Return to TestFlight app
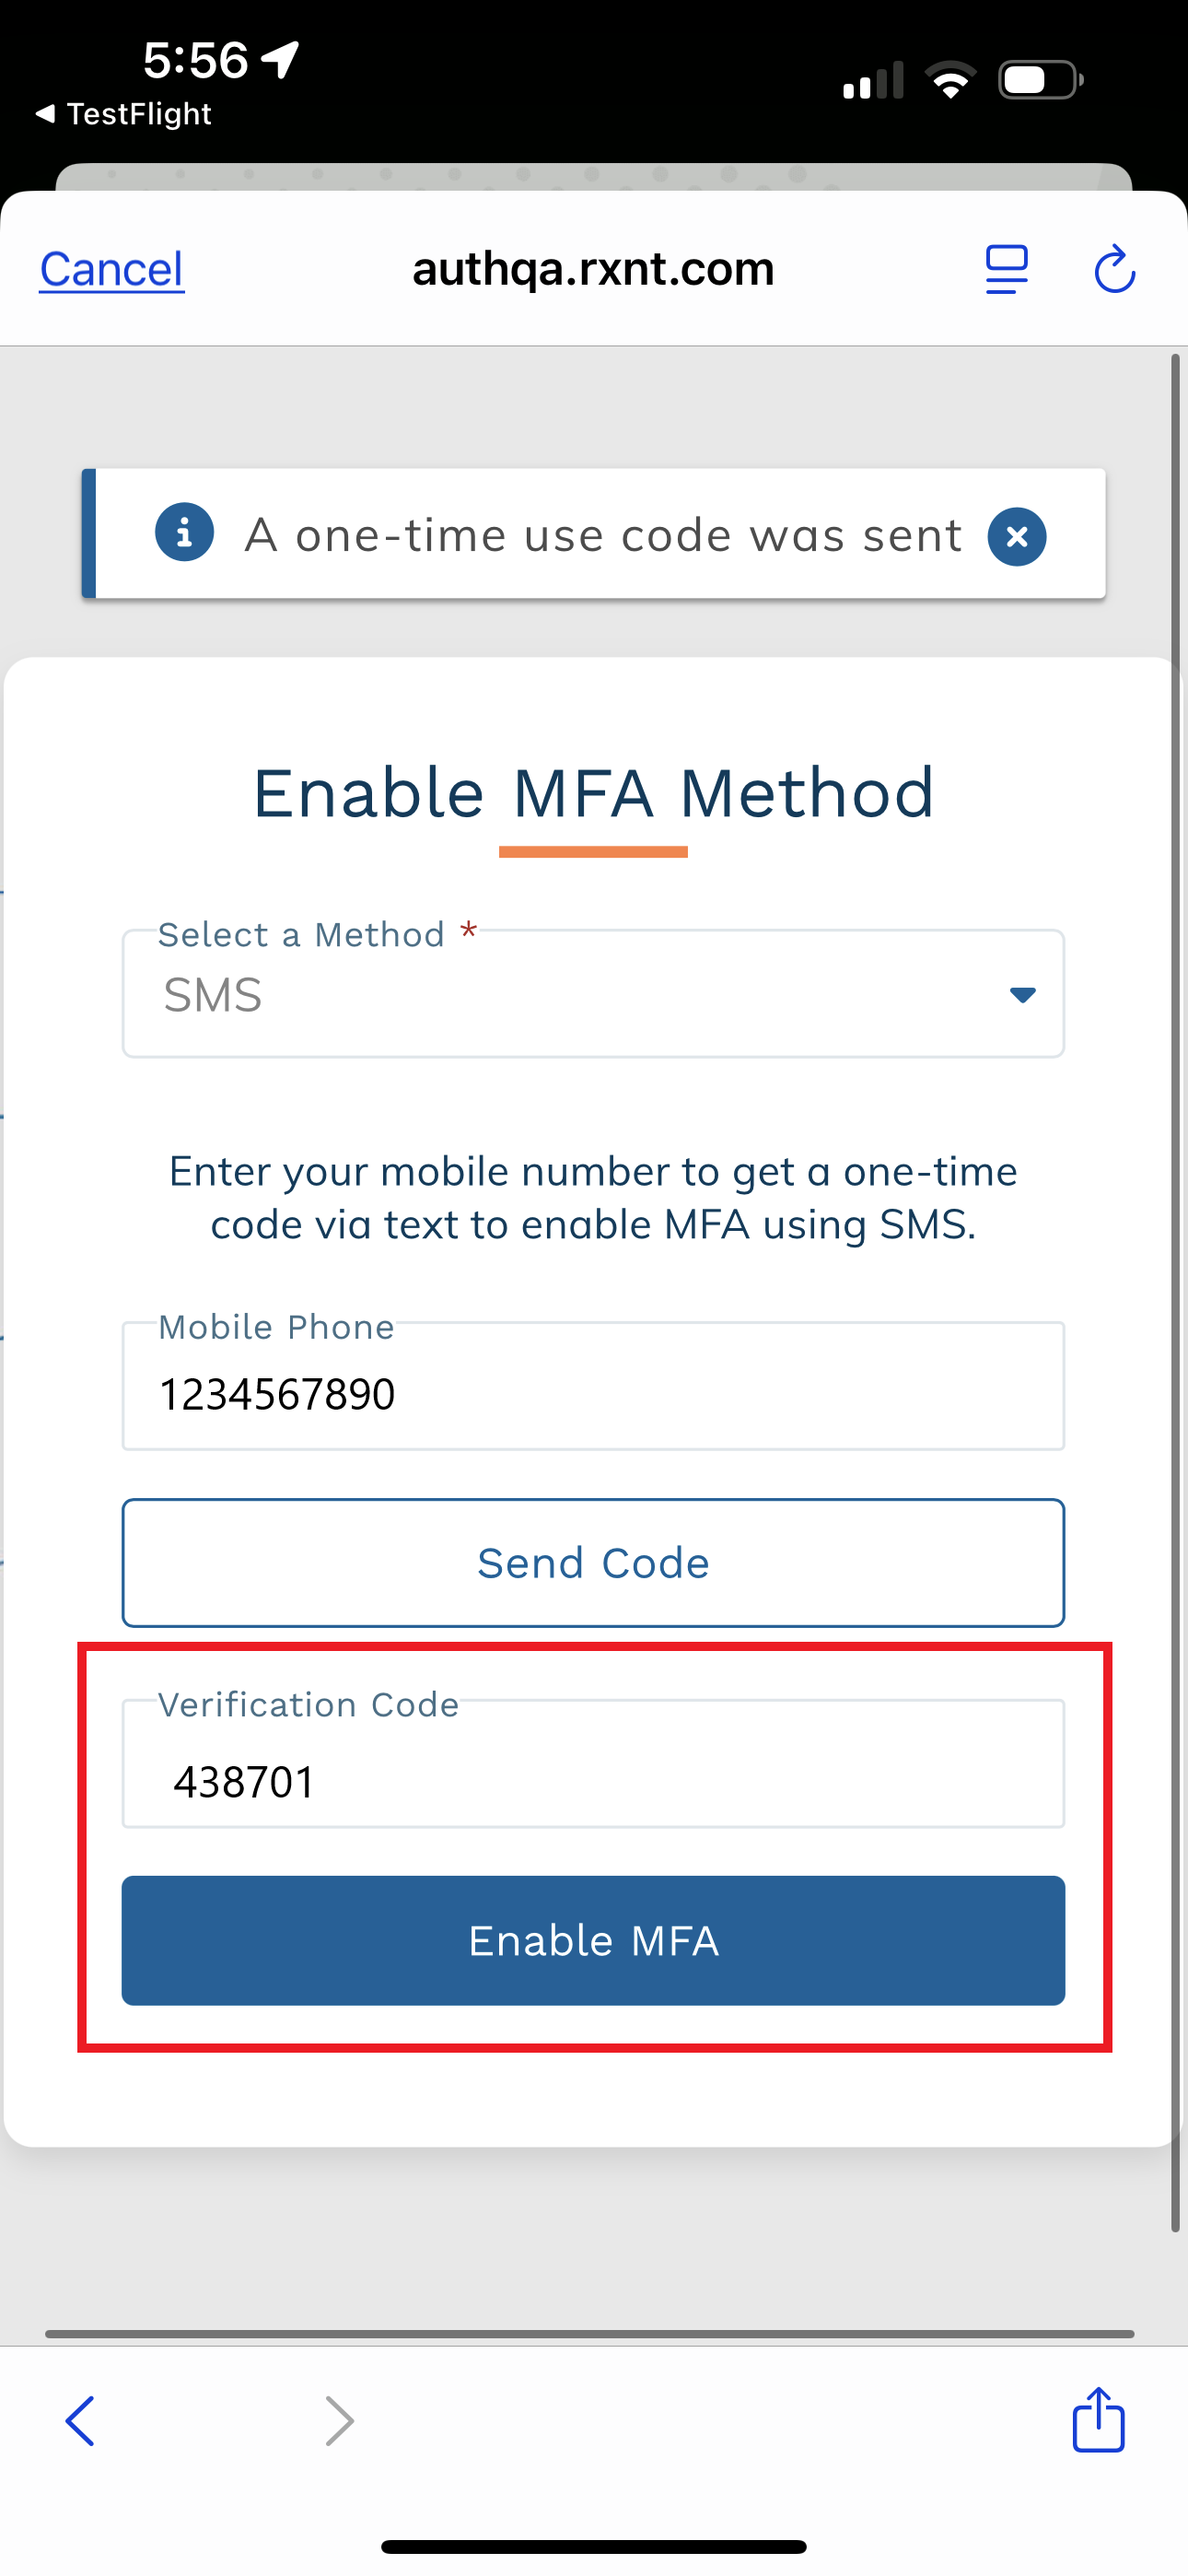This screenshot has width=1188, height=2576. [124, 114]
